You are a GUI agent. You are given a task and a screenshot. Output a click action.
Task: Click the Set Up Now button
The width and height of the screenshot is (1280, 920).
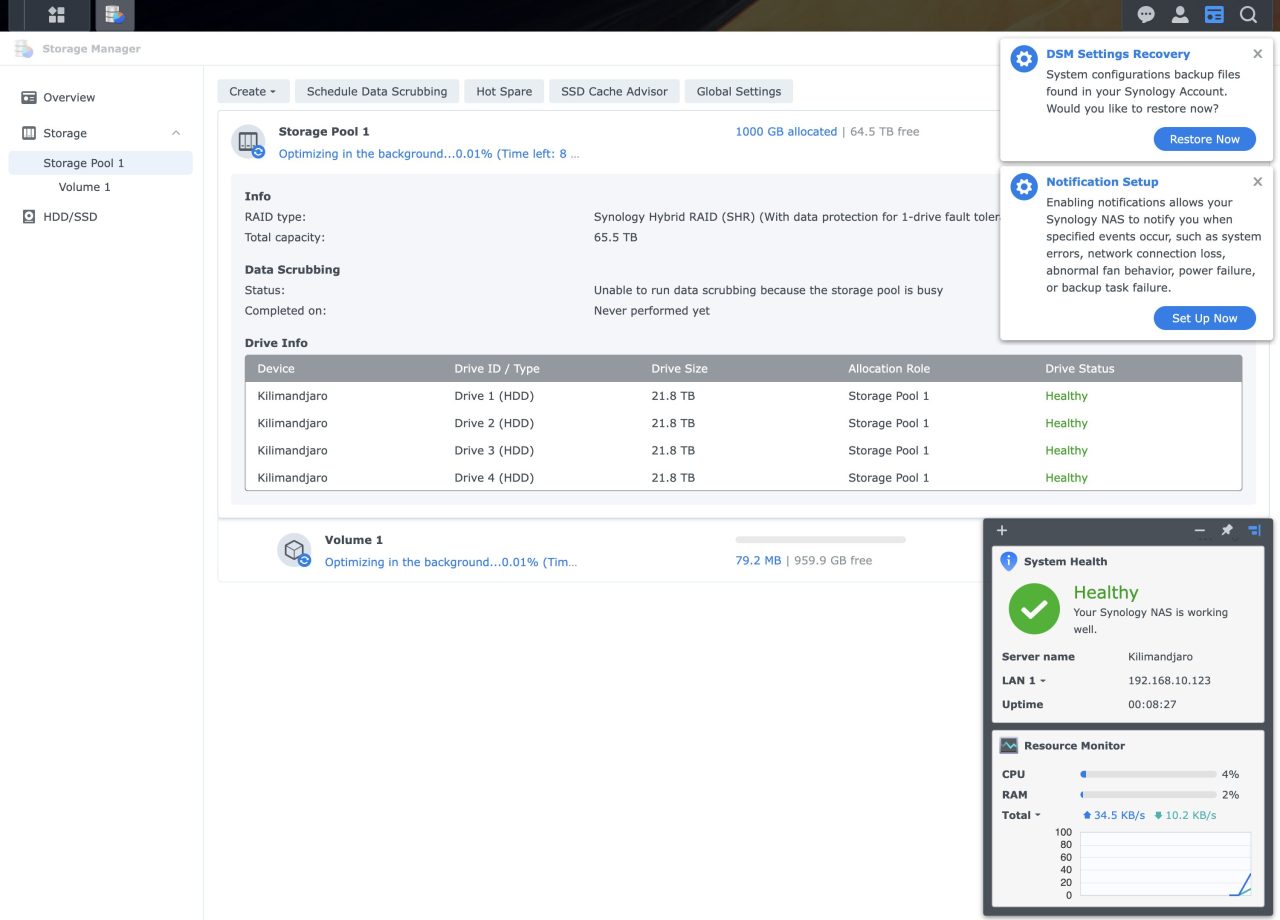[1204, 318]
